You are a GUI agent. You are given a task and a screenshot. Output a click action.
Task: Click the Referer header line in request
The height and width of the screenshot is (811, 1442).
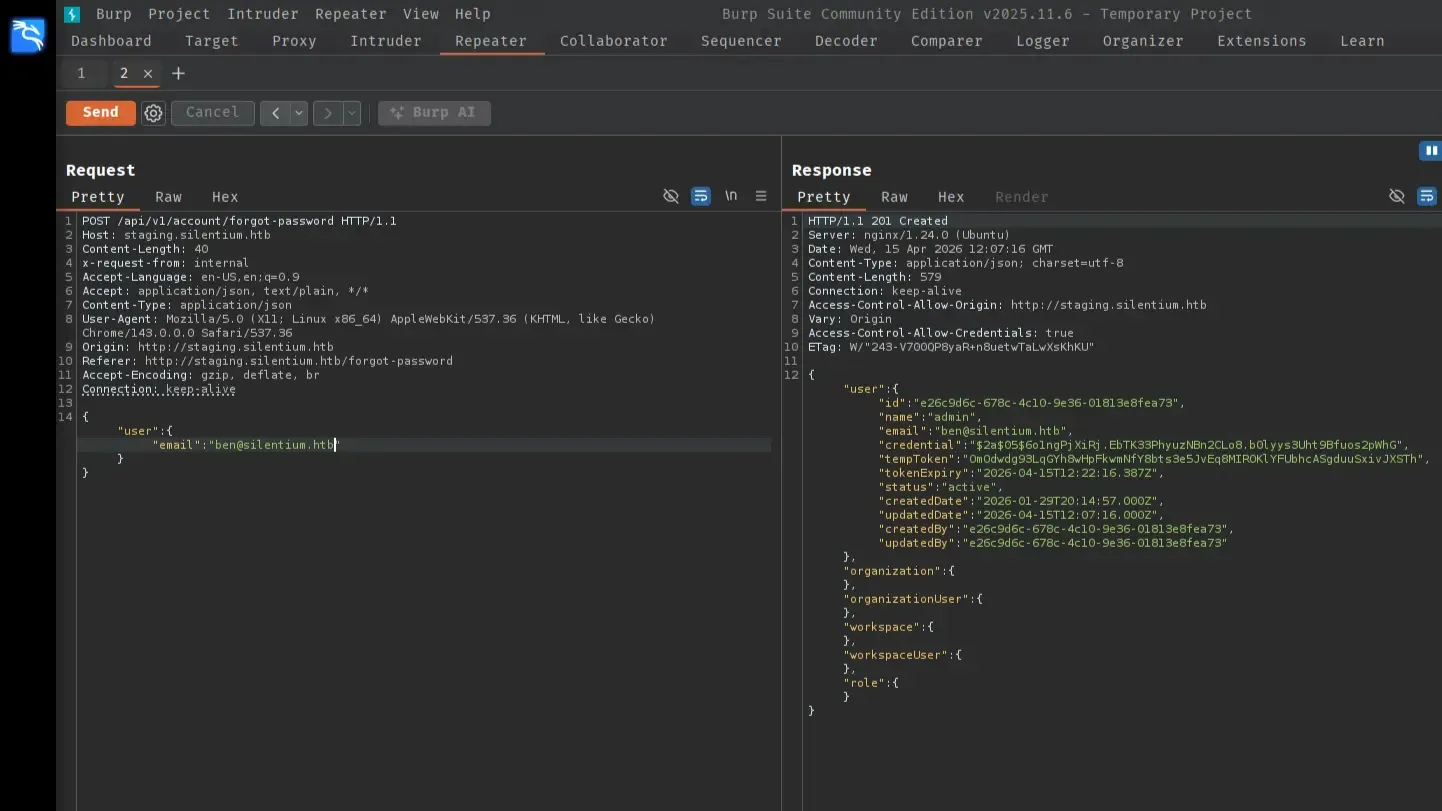(267, 361)
